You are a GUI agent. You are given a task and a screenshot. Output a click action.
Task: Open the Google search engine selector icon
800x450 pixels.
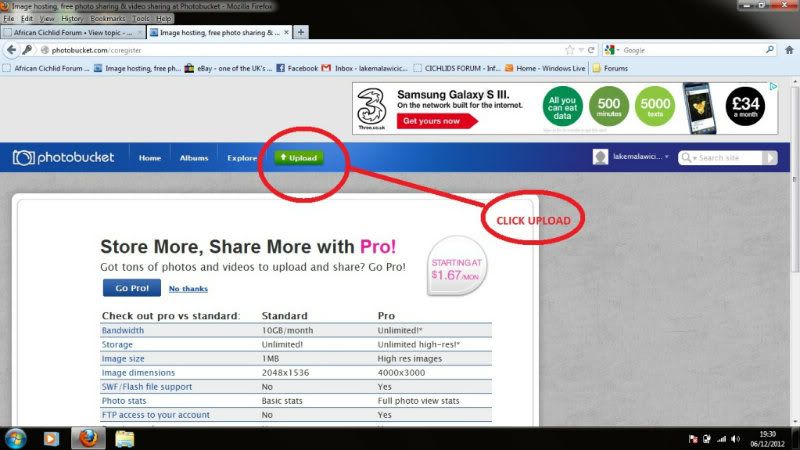point(610,50)
